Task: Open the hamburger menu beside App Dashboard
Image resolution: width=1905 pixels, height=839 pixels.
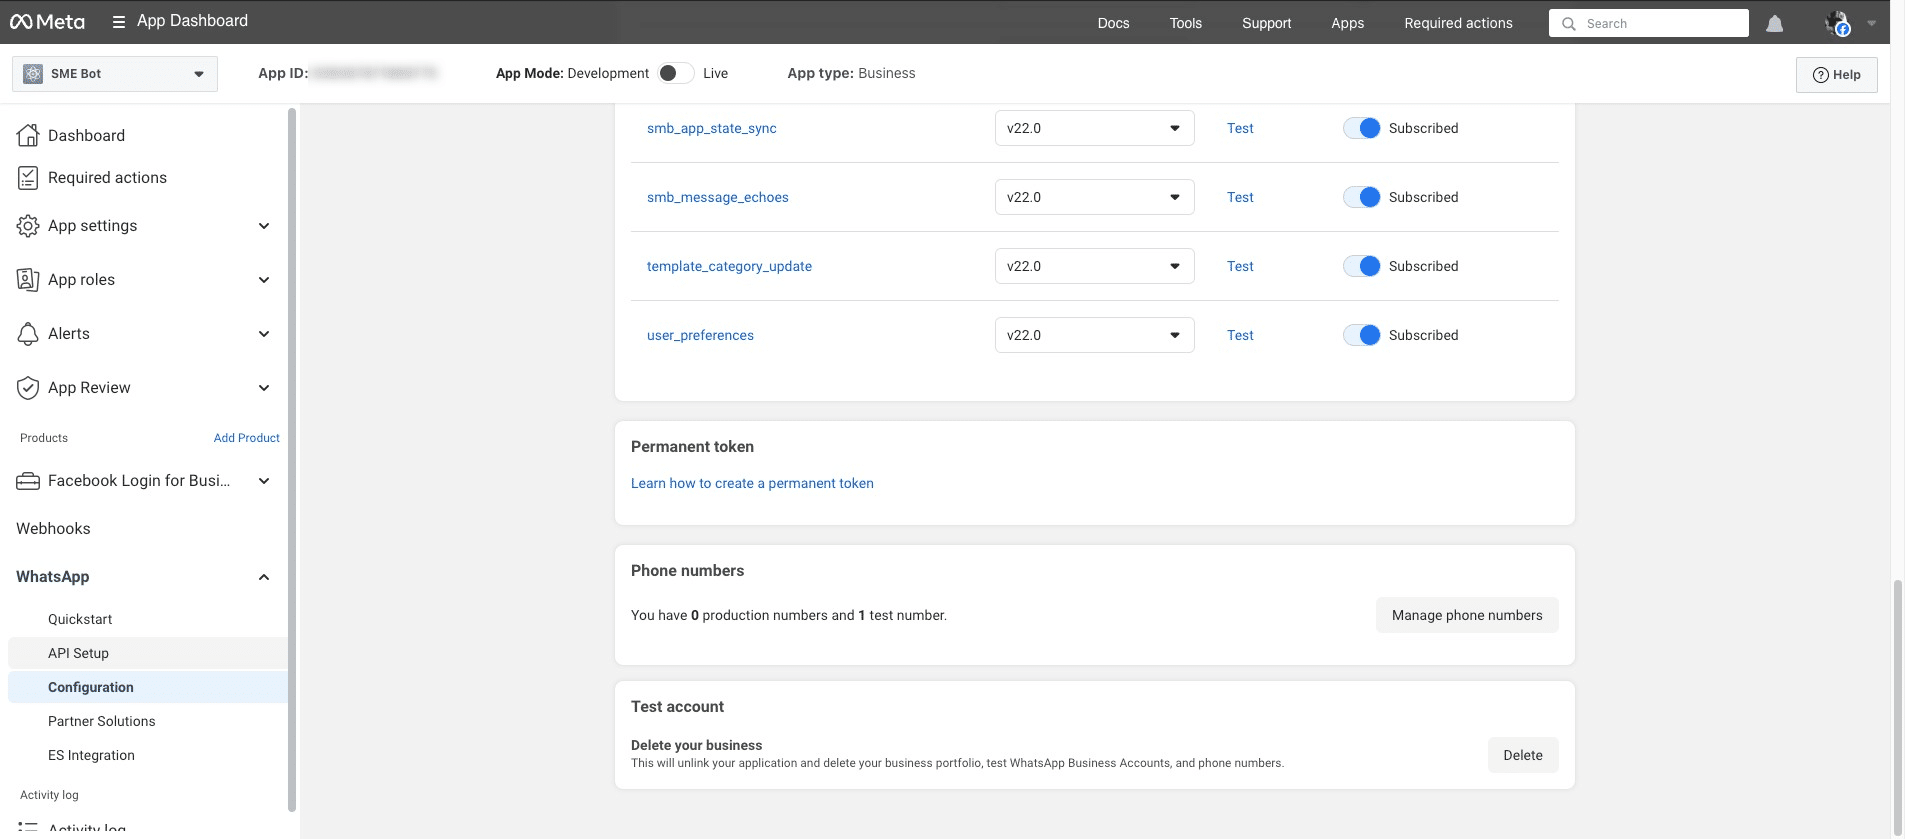Action: coord(119,22)
